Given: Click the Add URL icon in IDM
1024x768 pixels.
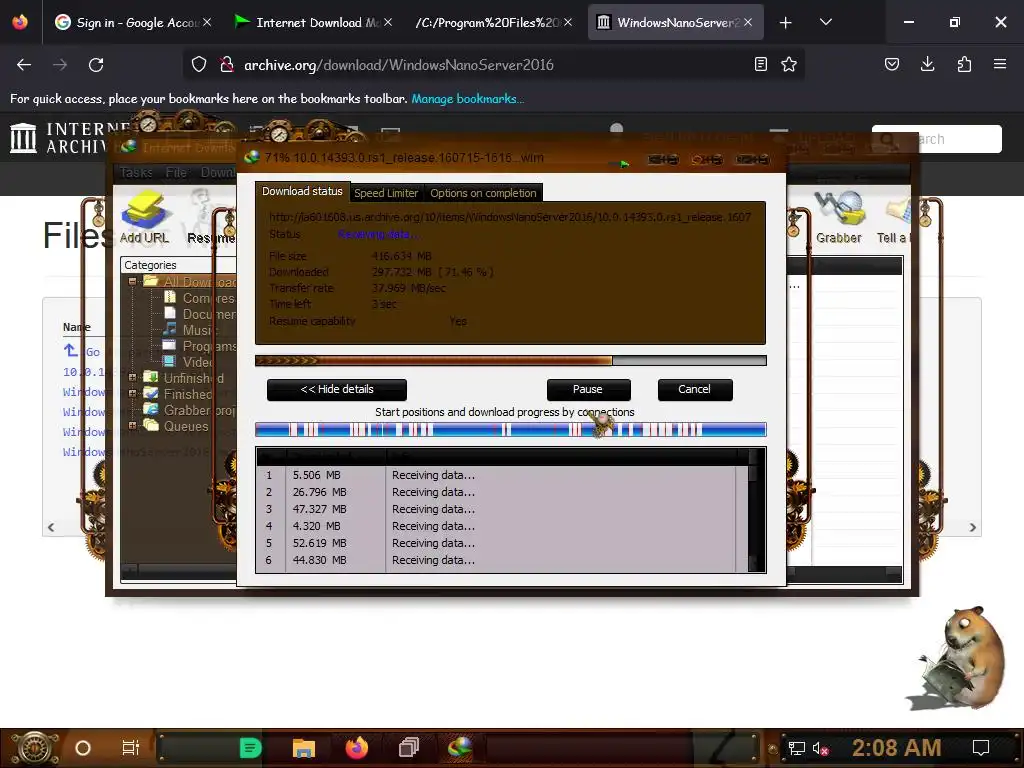Looking at the screenshot, I should (144, 217).
